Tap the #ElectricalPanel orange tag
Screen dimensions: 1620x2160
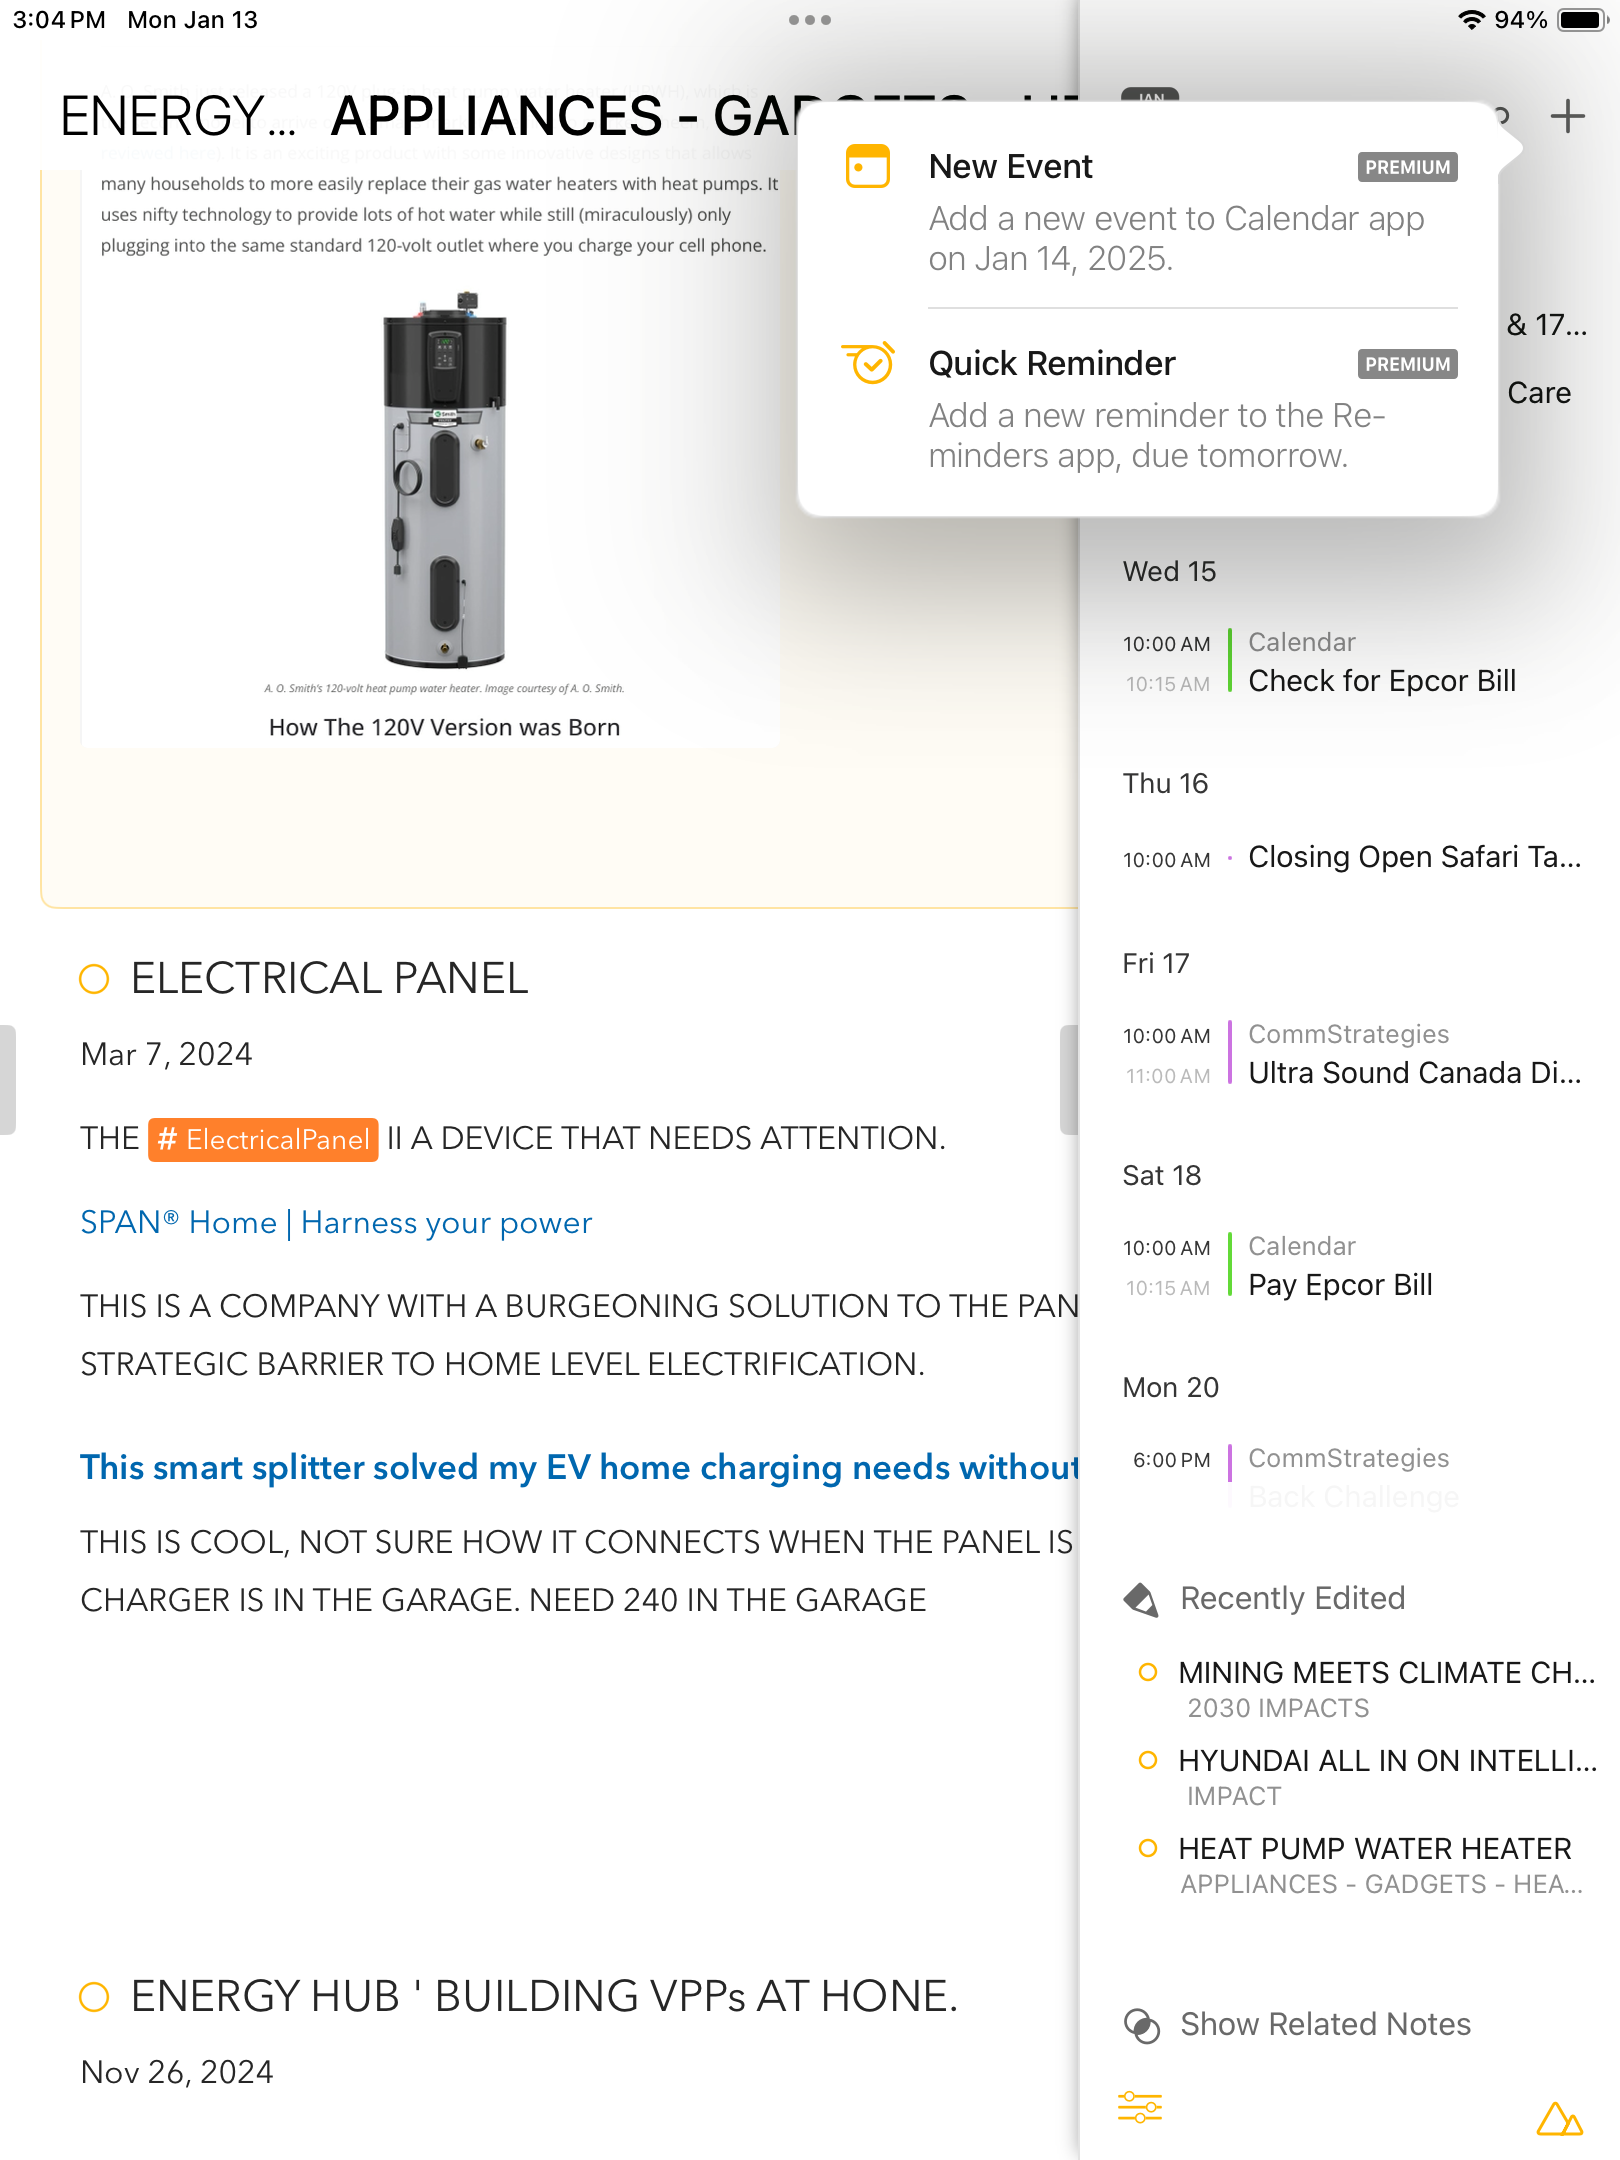[x=263, y=1139]
